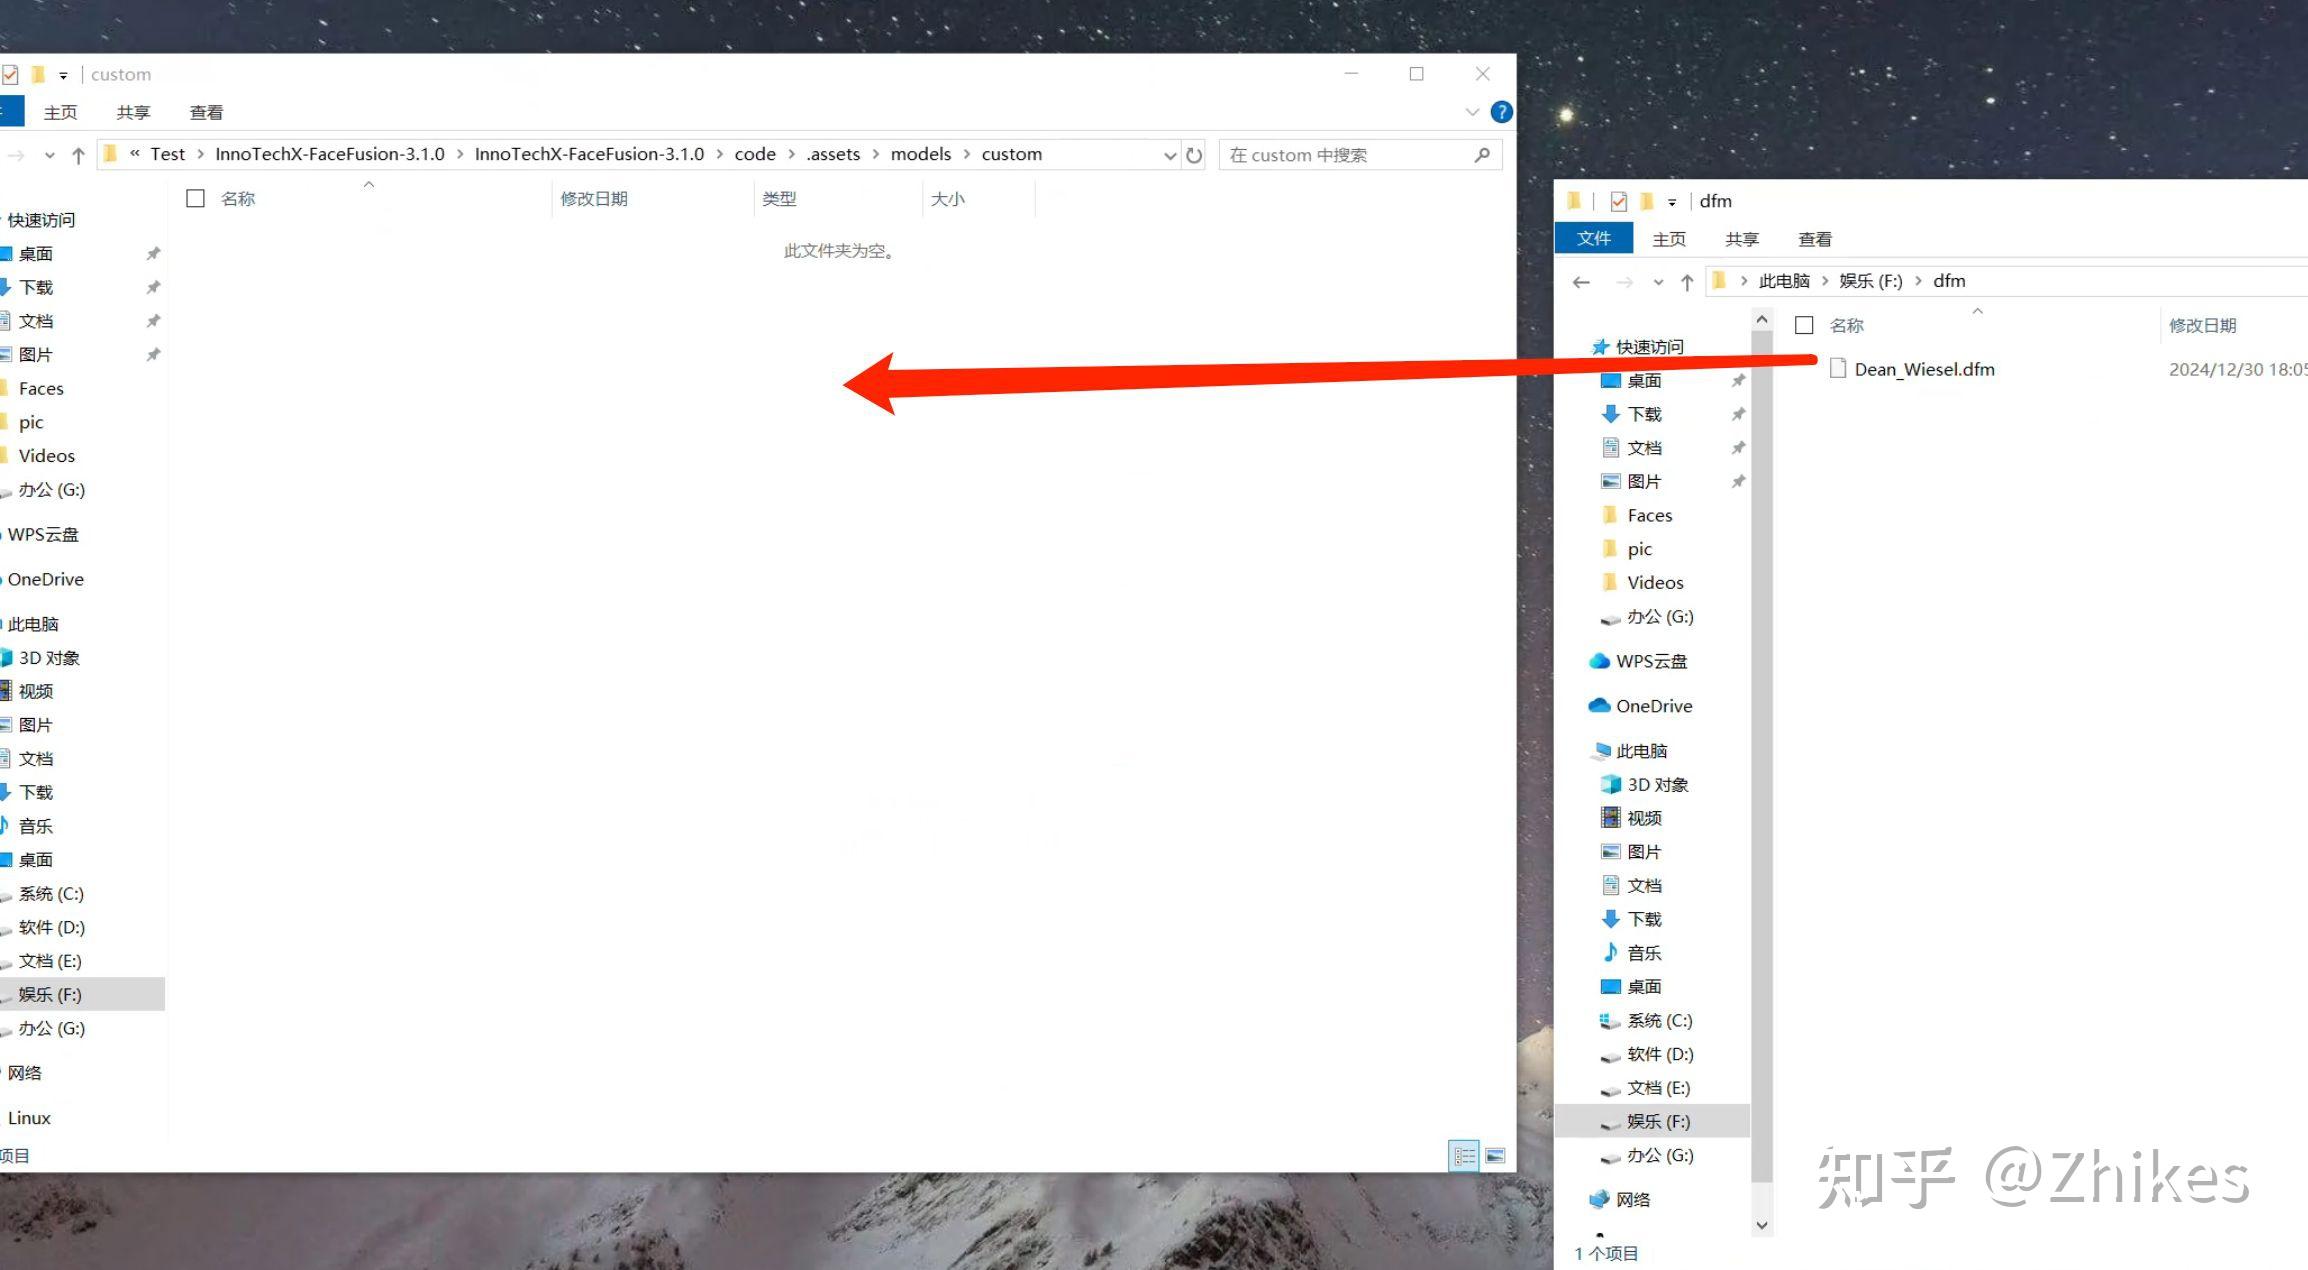Switch to large icons view in status bar
The height and width of the screenshot is (1270, 2308).
click(x=1495, y=1156)
